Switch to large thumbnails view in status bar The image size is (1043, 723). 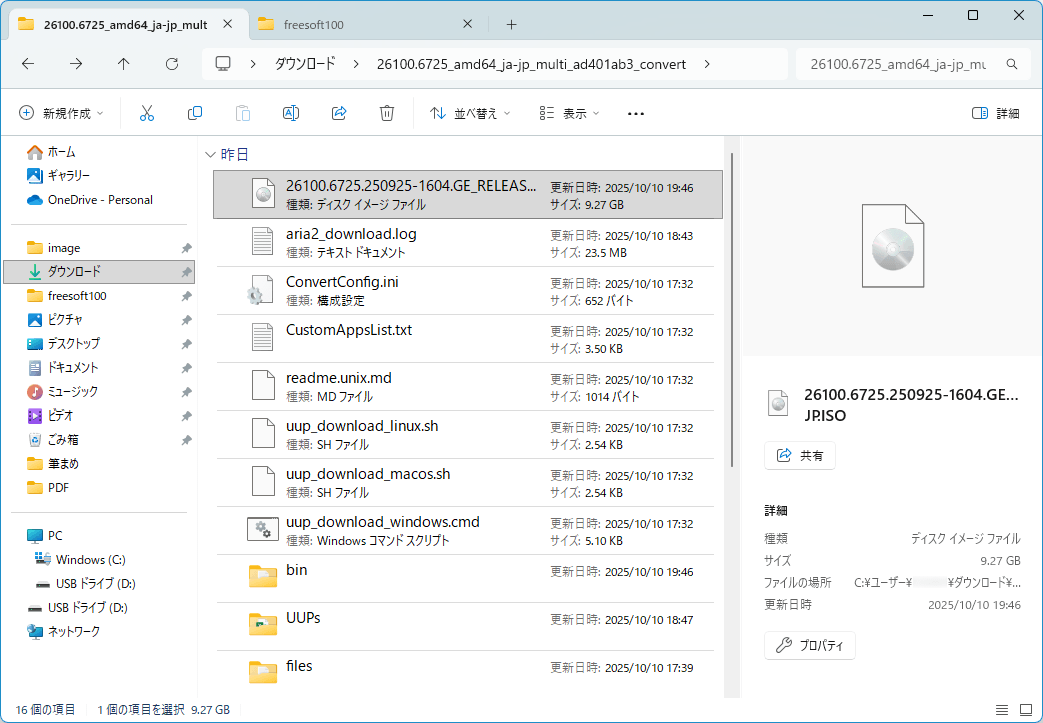1024,710
